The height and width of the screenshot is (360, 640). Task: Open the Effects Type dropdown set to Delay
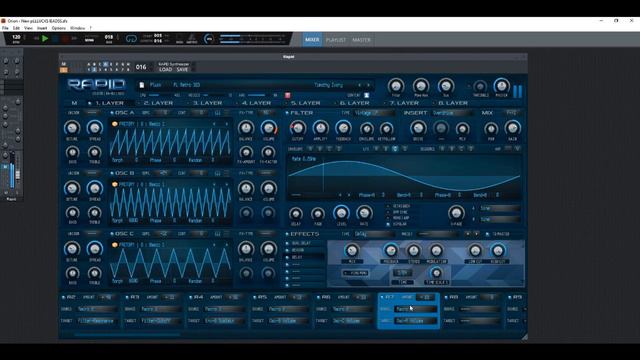pyautogui.click(x=374, y=234)
